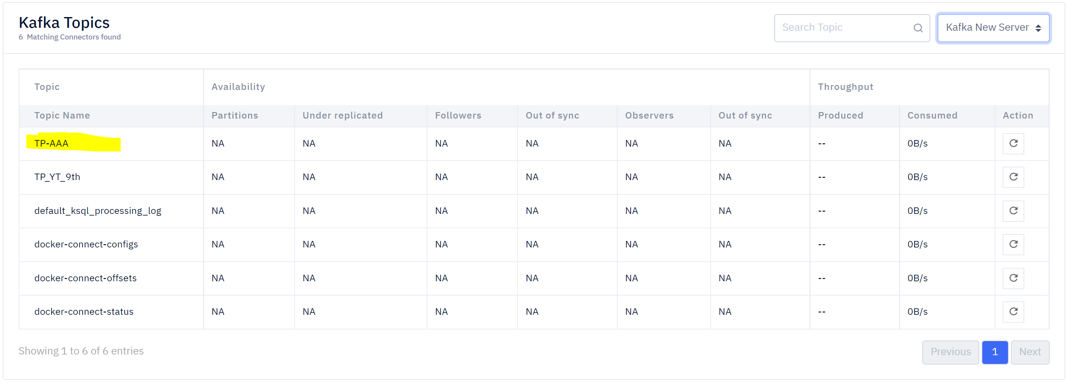The height and width of the screenshot is (385, 1071).
Task: Click docker-connect-configs Followers NA cell
Action: [441, 244]
